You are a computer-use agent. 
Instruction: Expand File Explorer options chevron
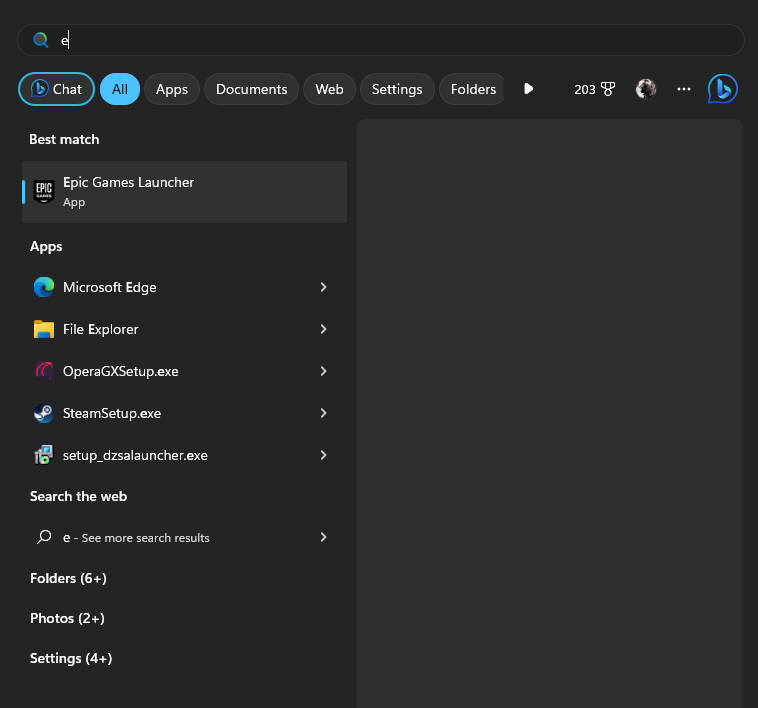[x=323, y=329]
